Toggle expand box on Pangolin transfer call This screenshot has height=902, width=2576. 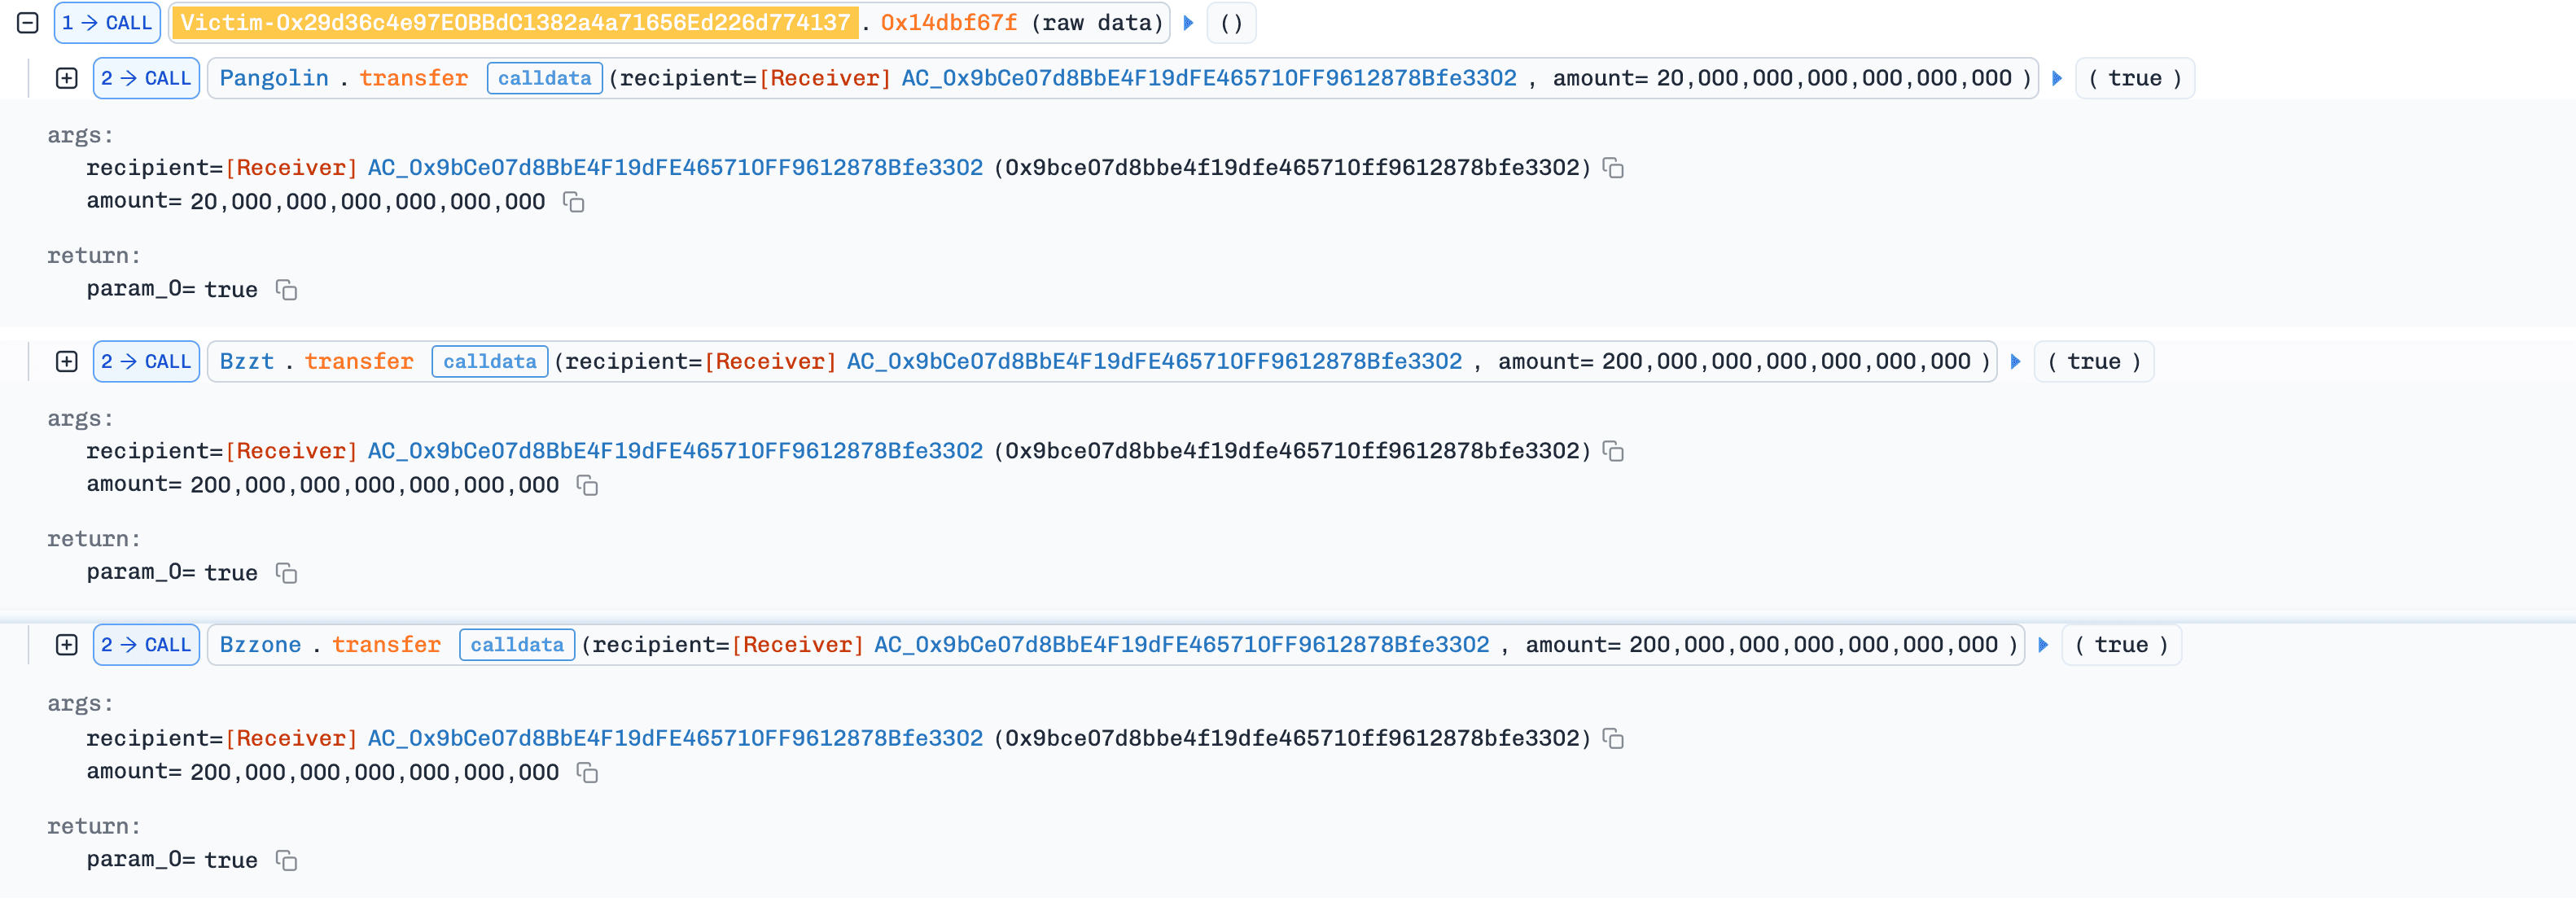[67, 78]
